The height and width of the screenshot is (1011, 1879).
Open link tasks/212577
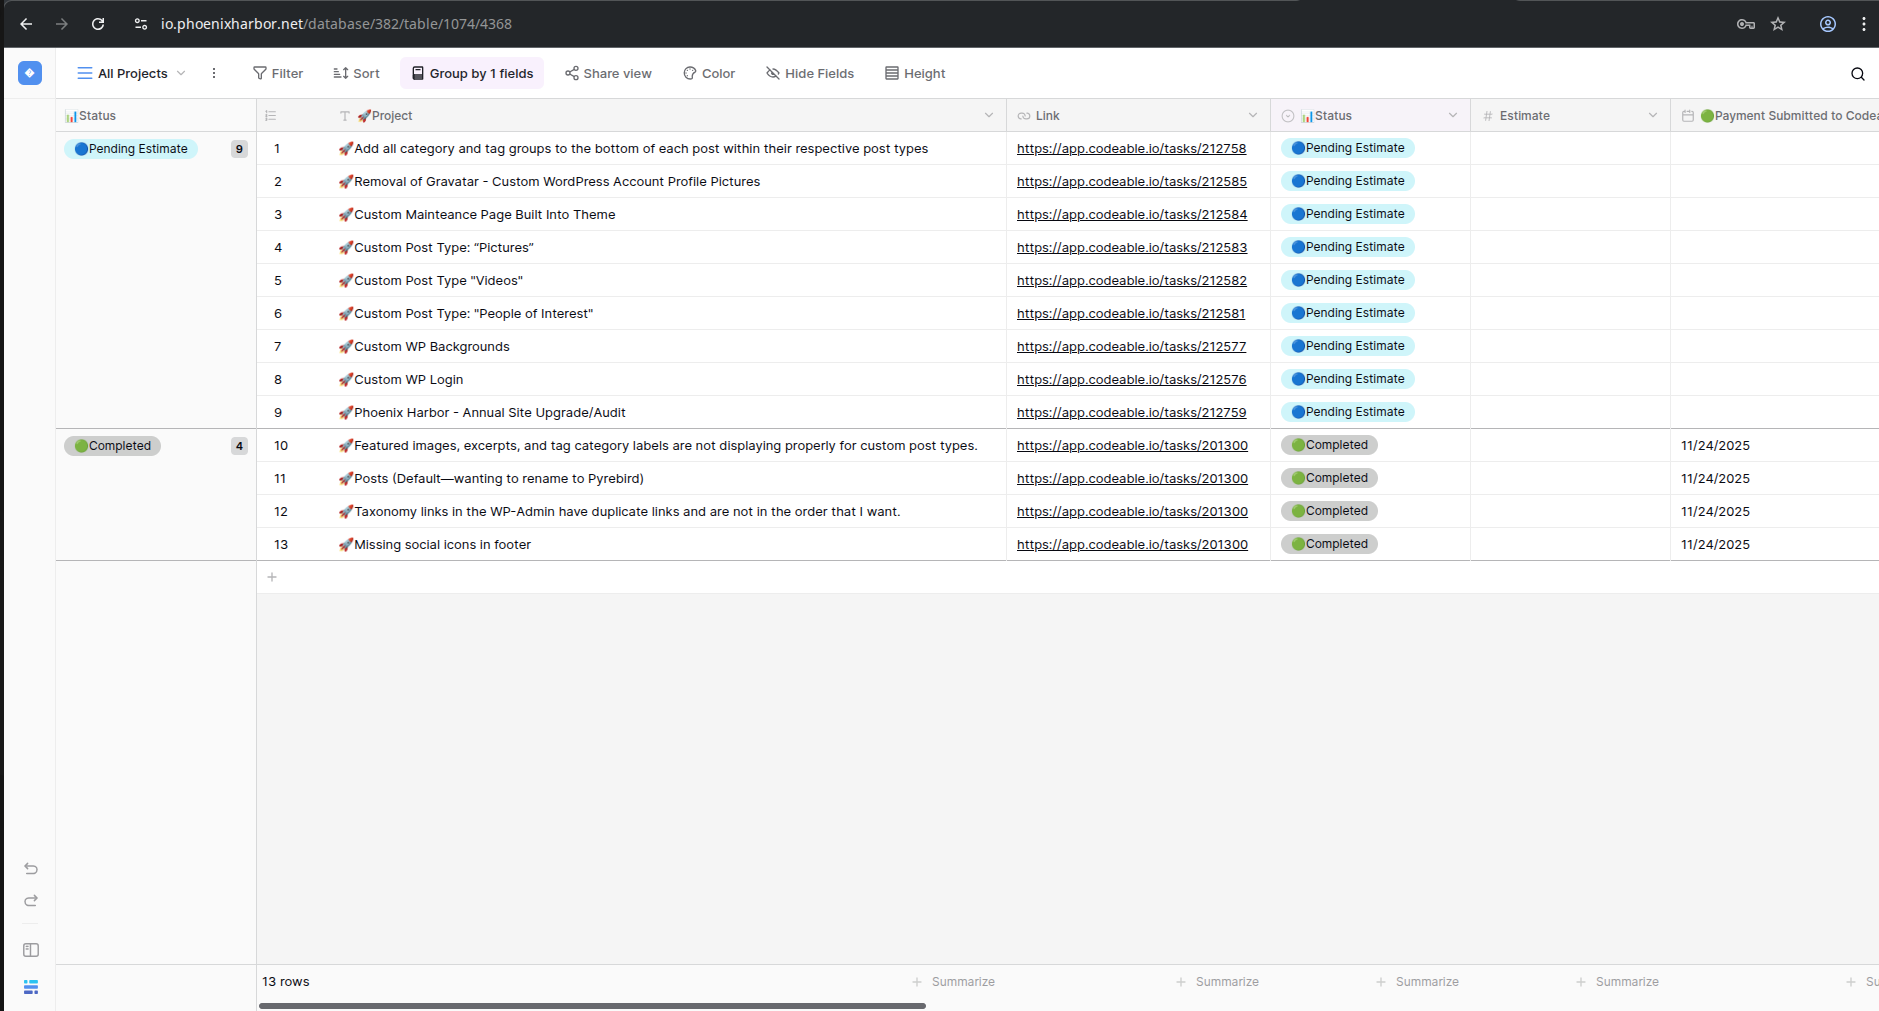click(1131, 347)
